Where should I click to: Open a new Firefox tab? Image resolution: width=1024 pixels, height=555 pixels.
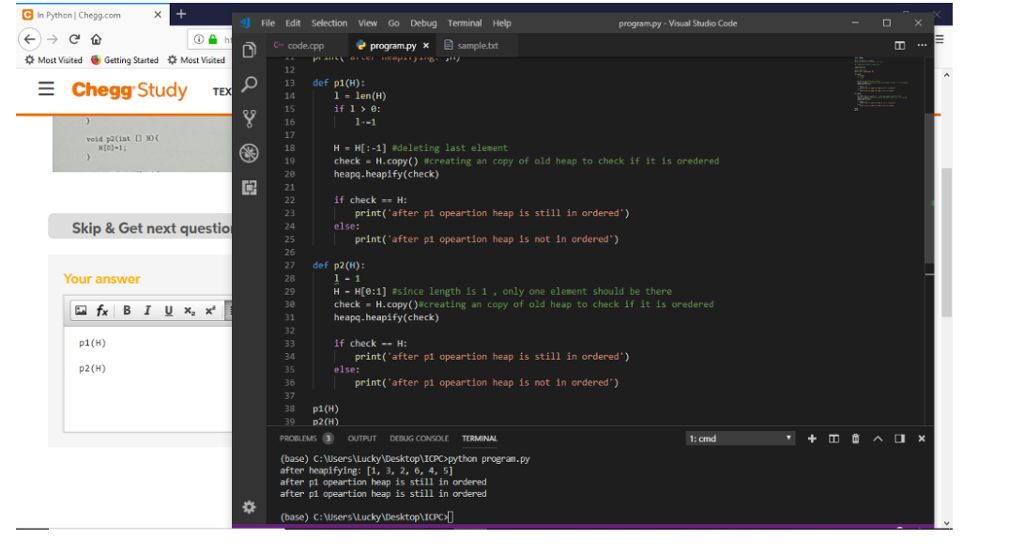pos(181,14)
